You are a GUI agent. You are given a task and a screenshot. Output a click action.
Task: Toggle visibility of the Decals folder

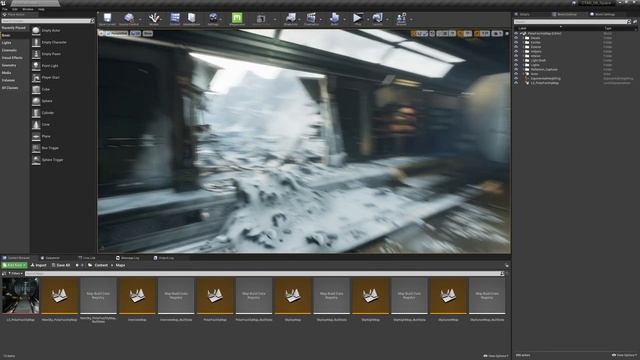pyautogui.click(x=516, y=38)
